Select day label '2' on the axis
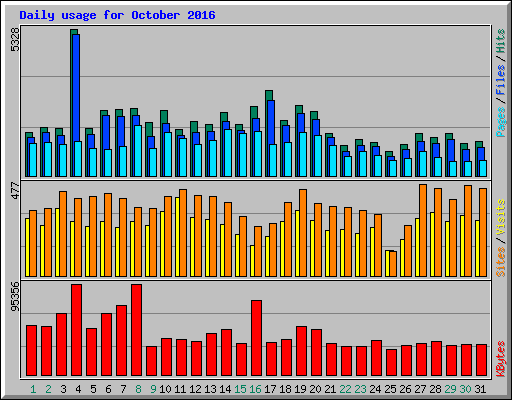The height and width of the screenshot is (400, 512). [48, 389]
